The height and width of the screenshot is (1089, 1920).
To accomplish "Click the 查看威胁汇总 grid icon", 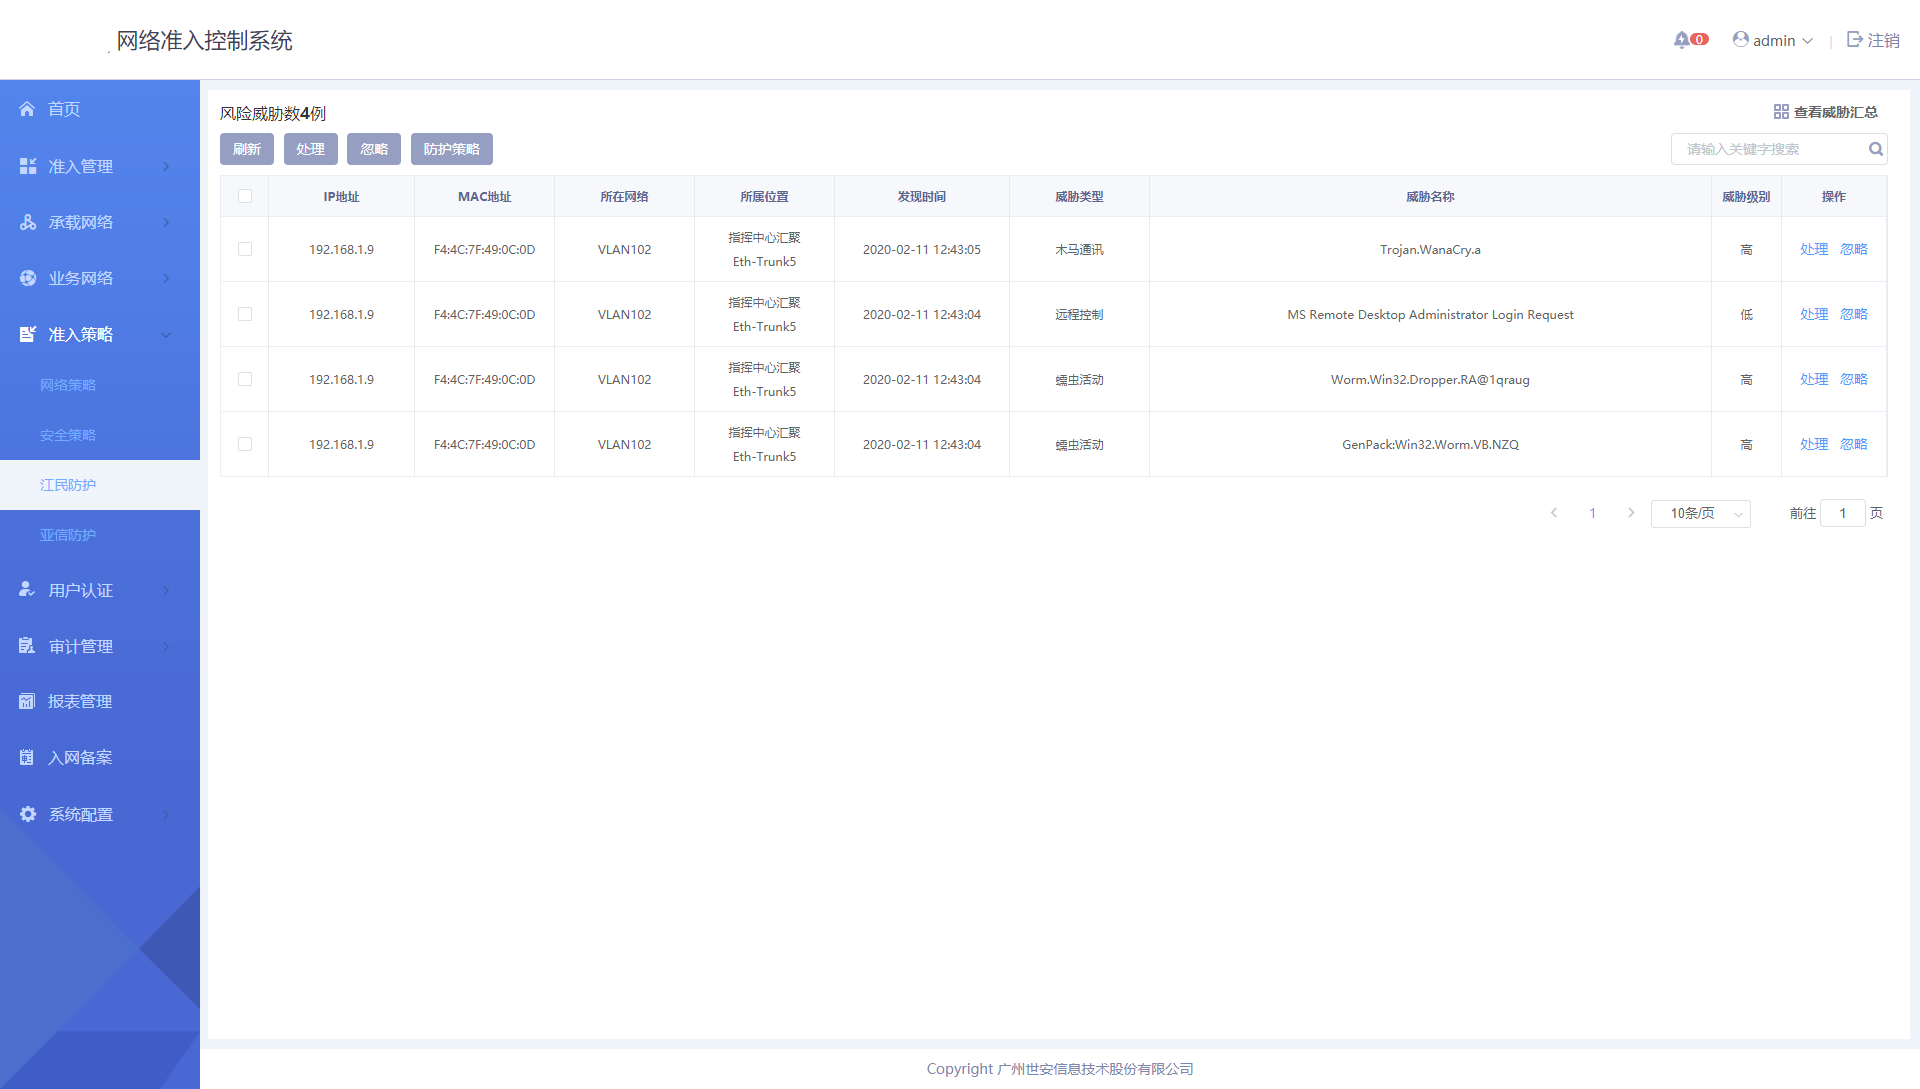I will click(1781, 112).
